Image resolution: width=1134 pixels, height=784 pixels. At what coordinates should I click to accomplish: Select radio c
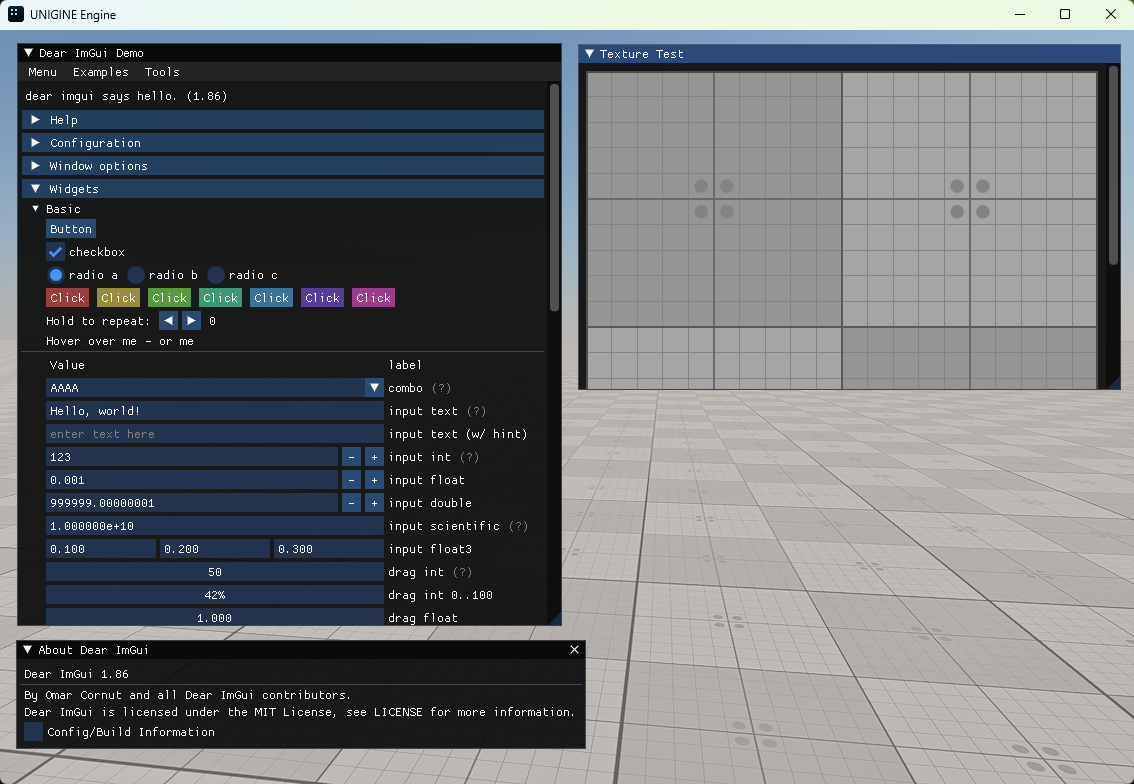pyautogui.click(x=215, y=274)
